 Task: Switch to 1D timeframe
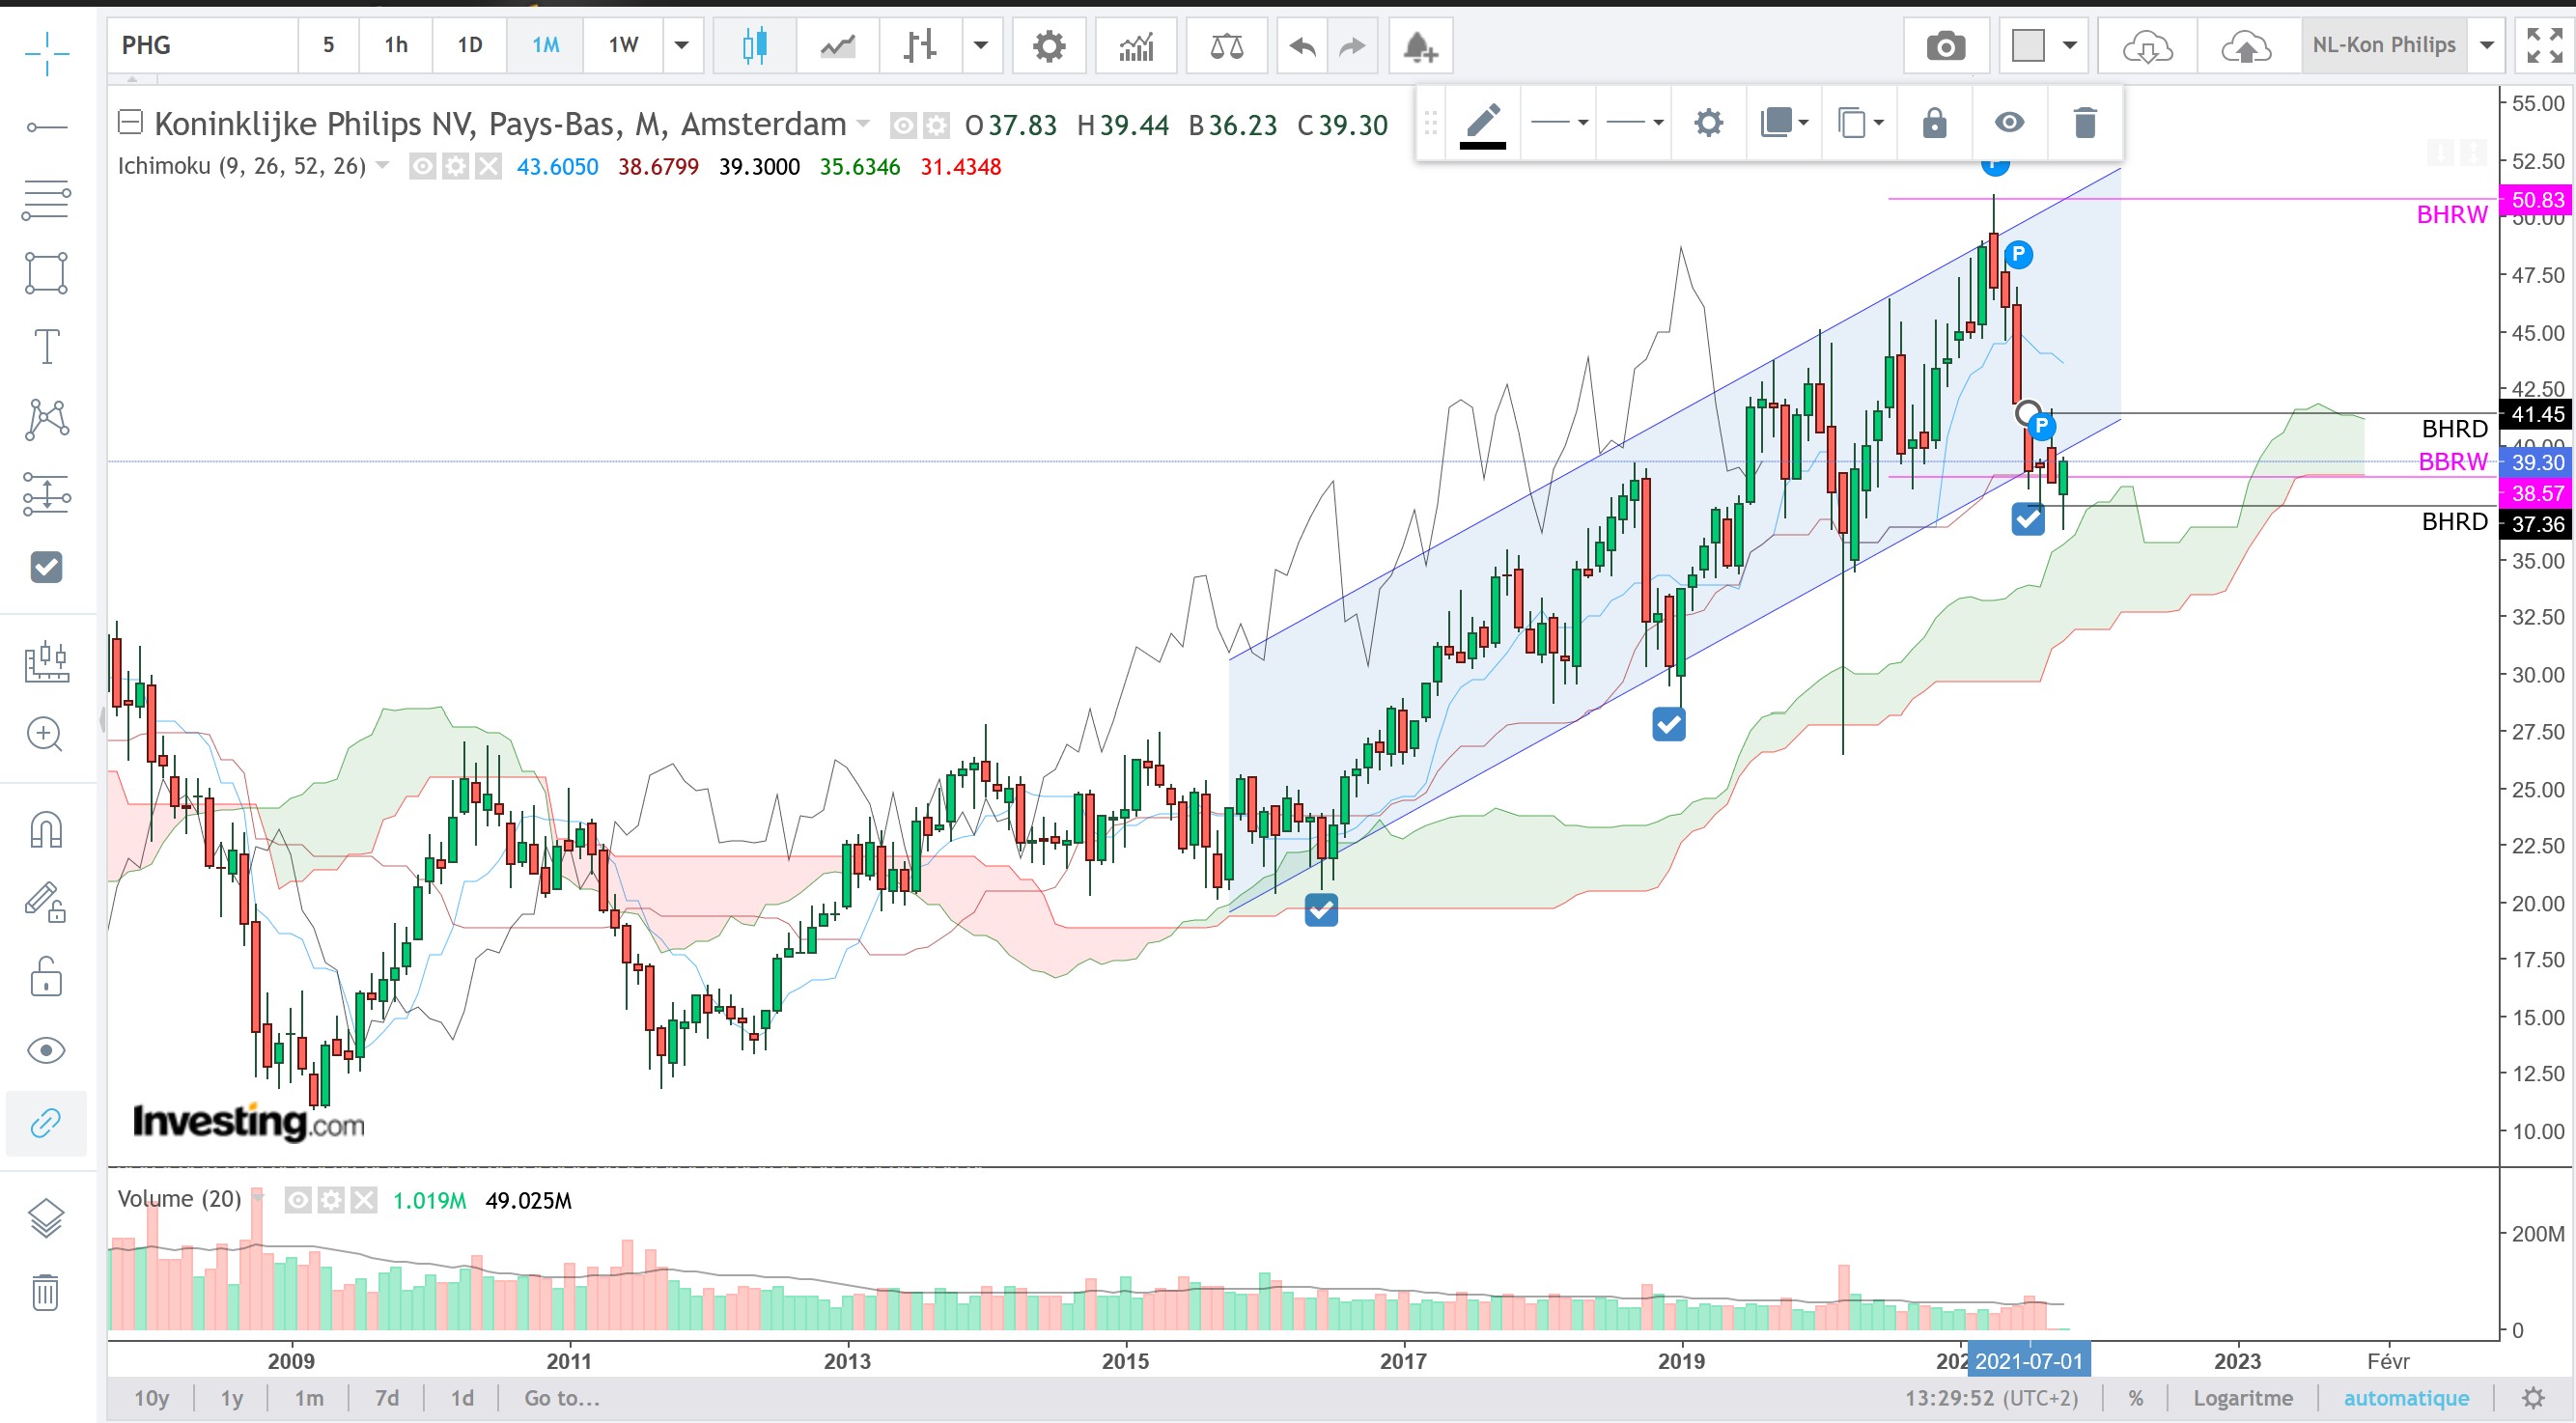click(469, 45)
